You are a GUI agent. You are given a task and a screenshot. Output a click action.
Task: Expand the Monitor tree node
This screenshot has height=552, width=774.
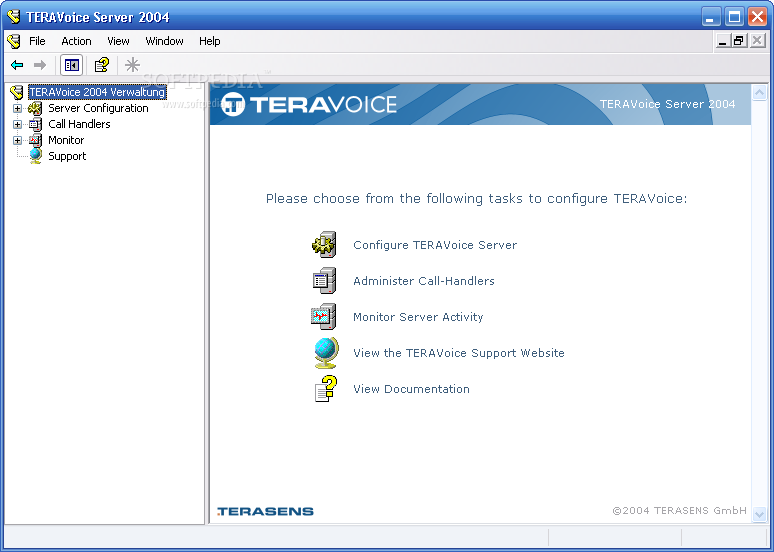[x=17, y=140]
